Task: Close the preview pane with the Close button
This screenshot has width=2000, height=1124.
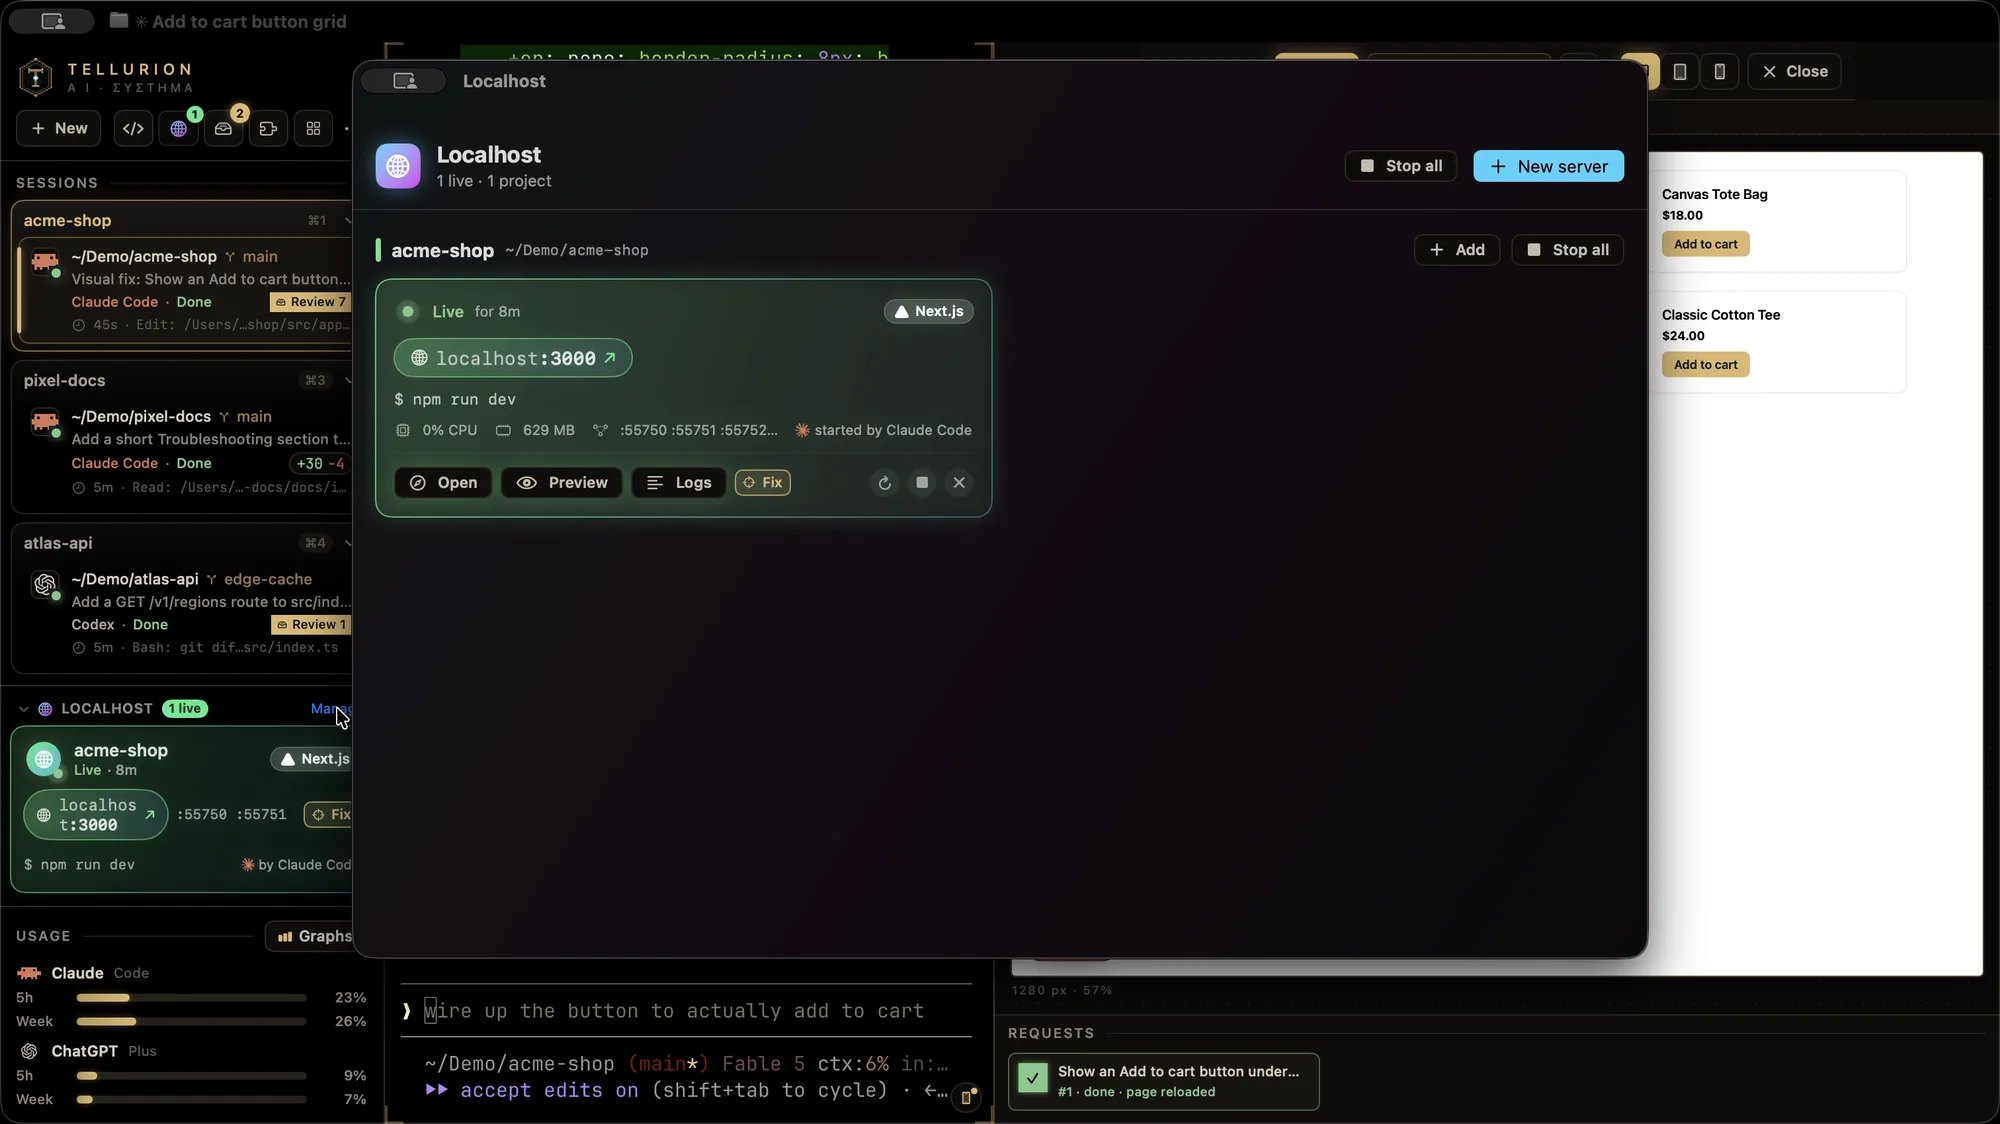Action: point(1794,72)
